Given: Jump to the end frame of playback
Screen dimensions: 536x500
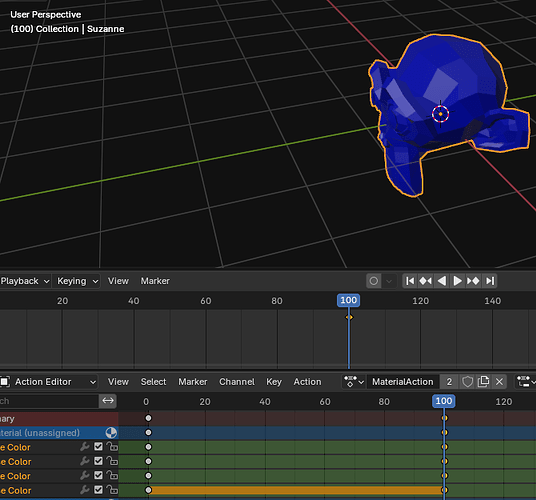Looking at the screenshot, I should [490, 281].
